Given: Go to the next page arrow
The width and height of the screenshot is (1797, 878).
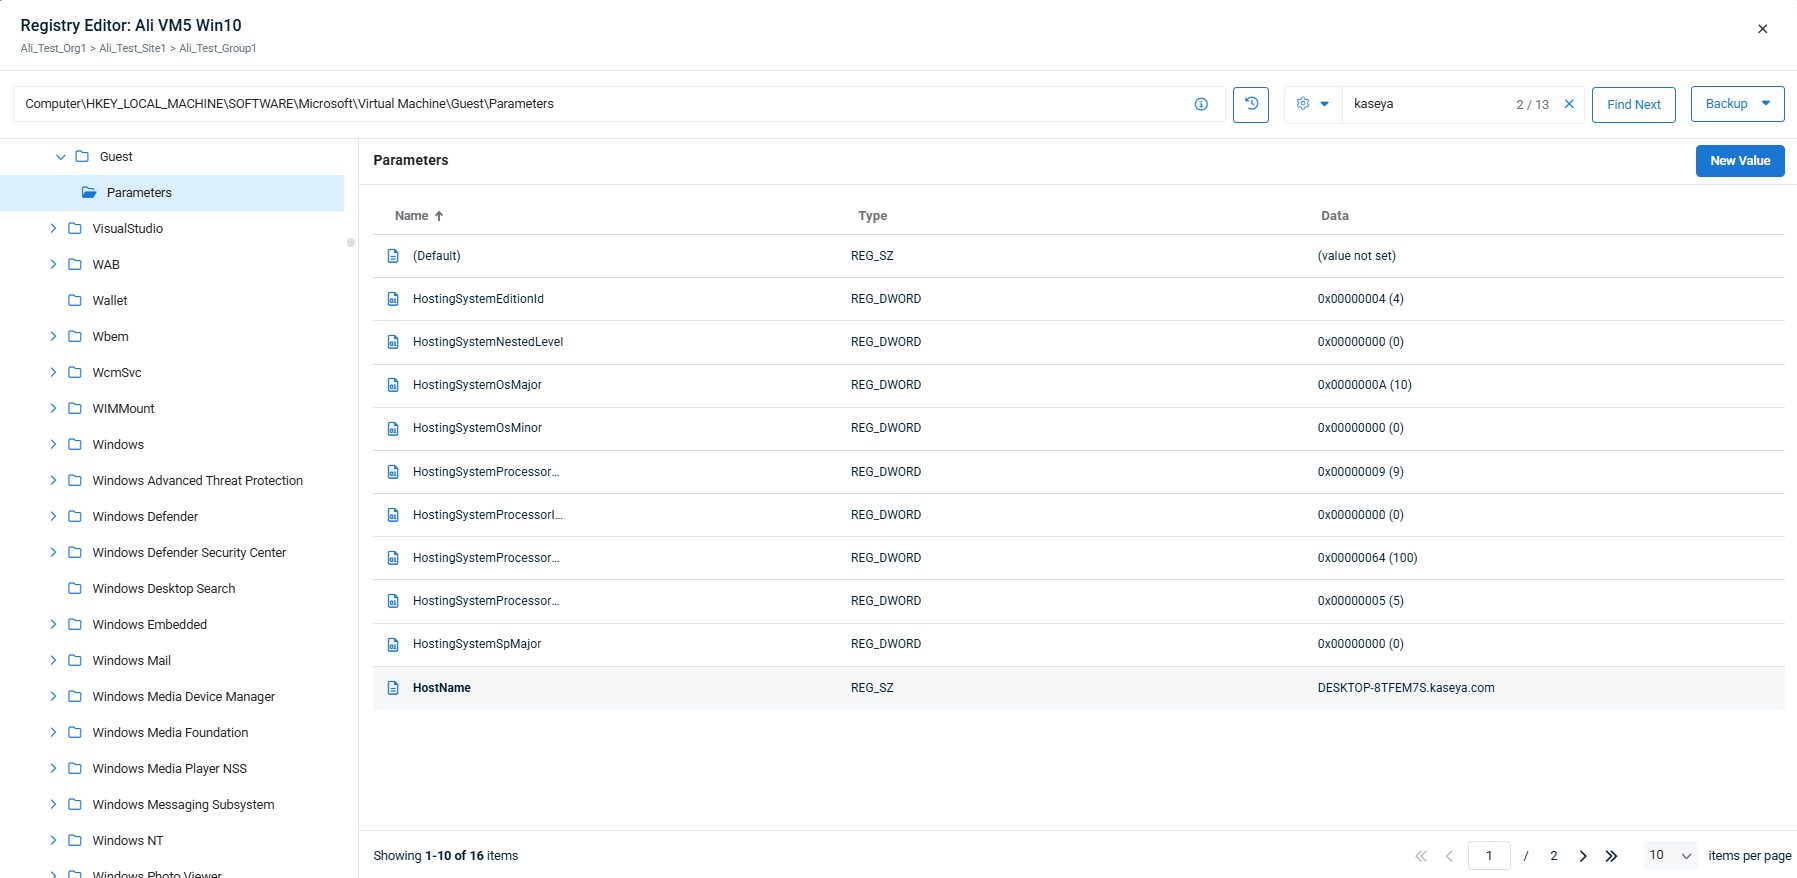Looking at the screenshot, I should (x=1583, y=856).
